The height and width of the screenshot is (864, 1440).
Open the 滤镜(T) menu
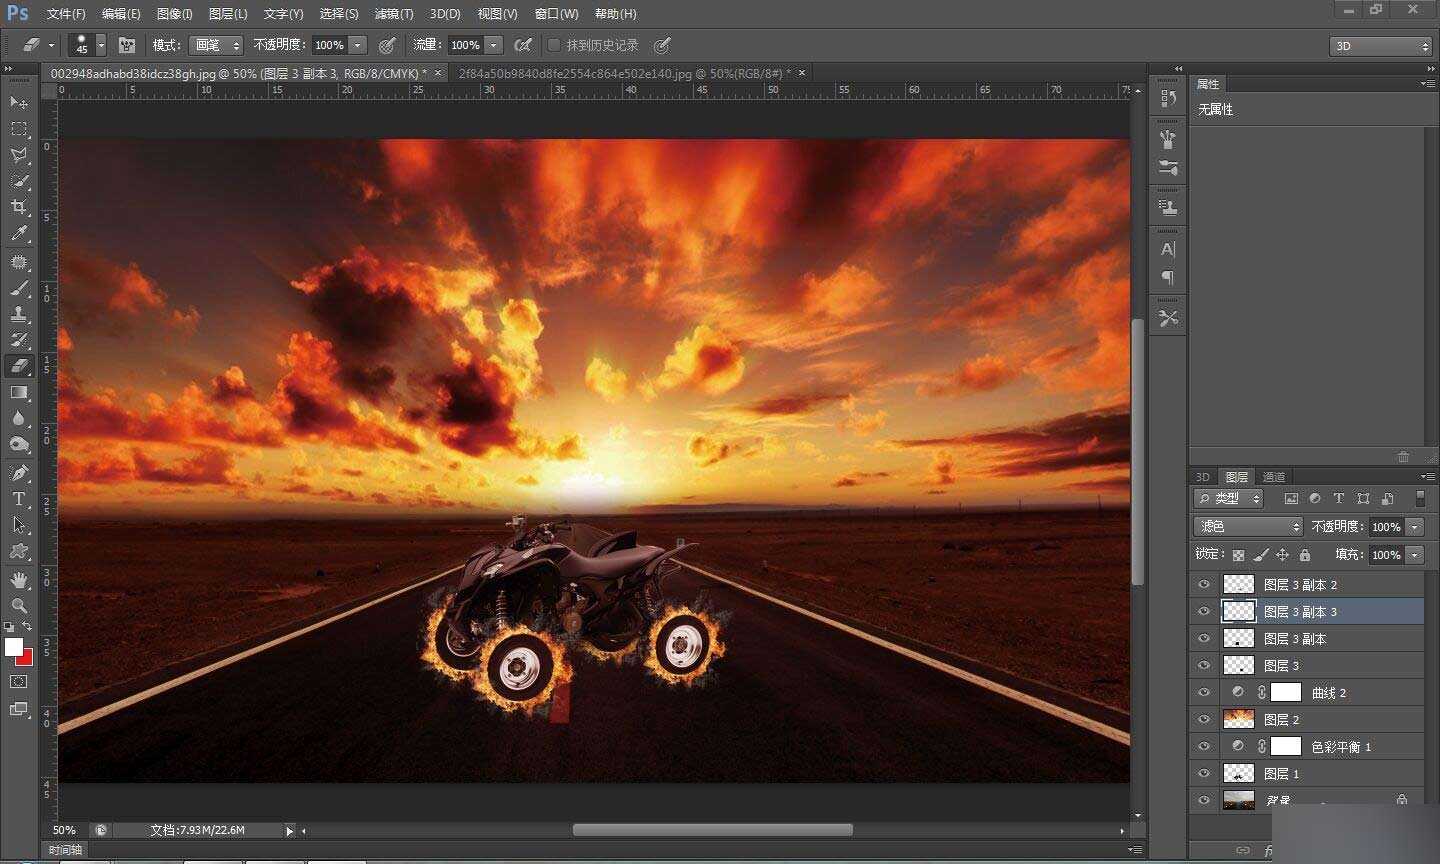coord(393,14)
